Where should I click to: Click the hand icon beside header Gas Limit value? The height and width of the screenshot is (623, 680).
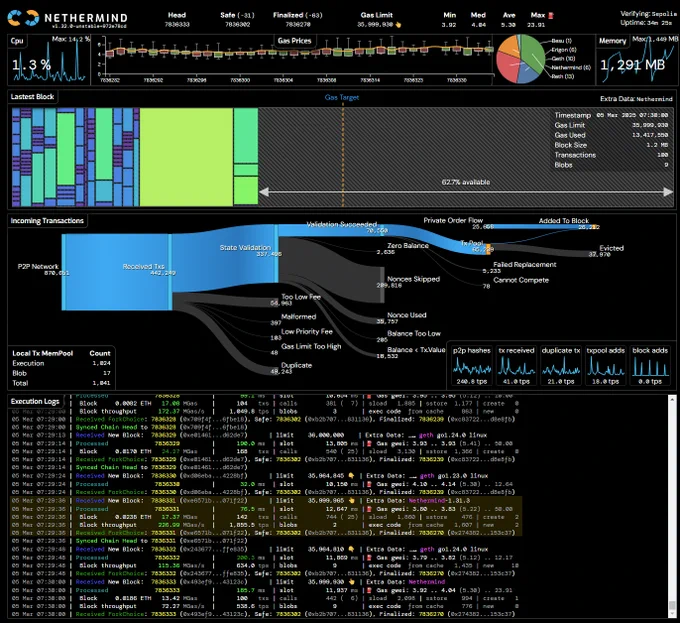point(398,25)
